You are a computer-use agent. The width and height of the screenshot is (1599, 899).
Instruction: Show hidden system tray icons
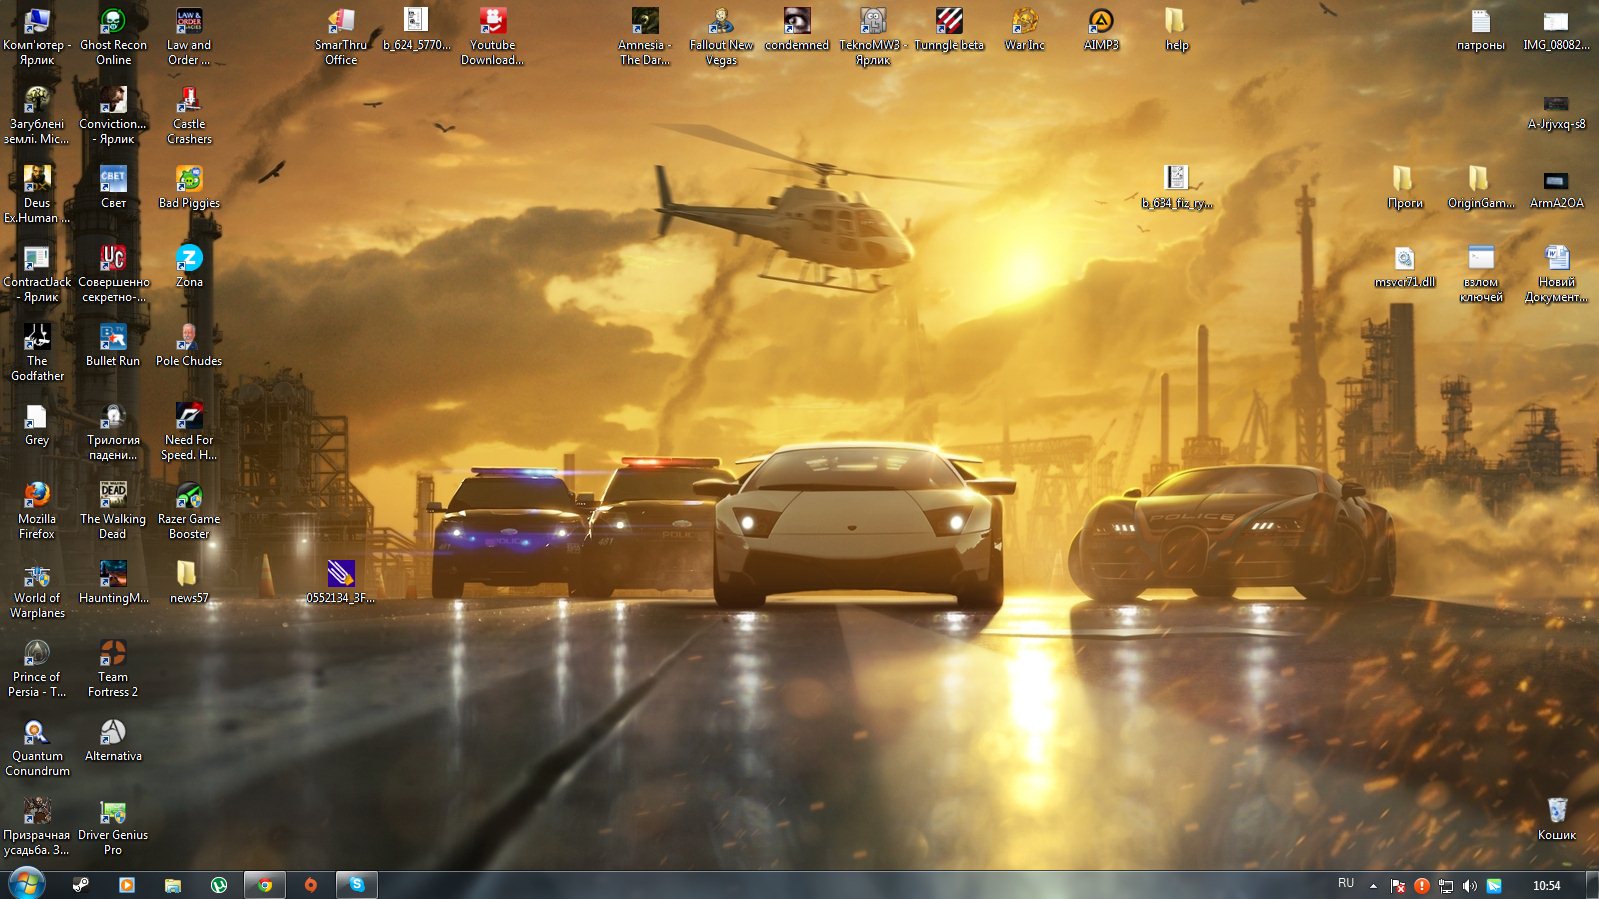tap(1373, 885)
